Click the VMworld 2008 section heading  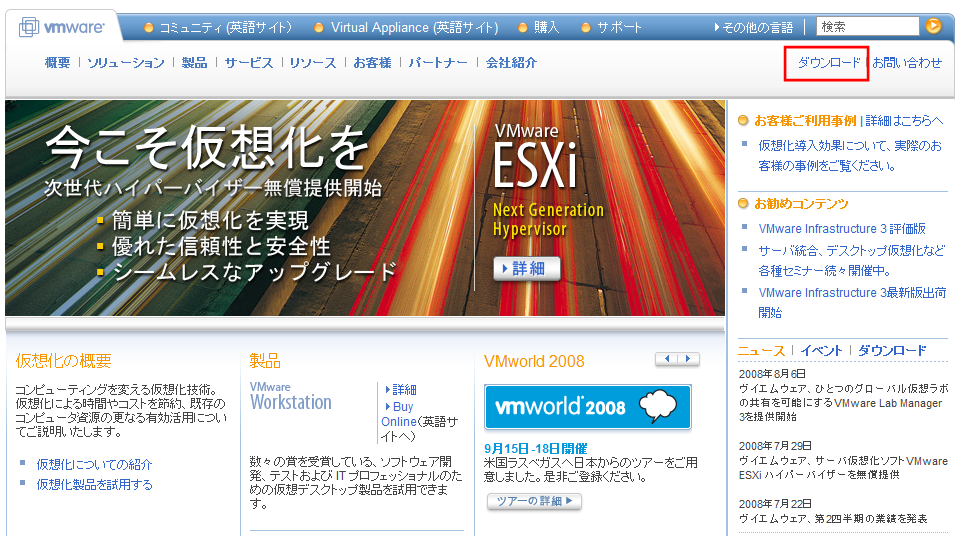point(534,361)
